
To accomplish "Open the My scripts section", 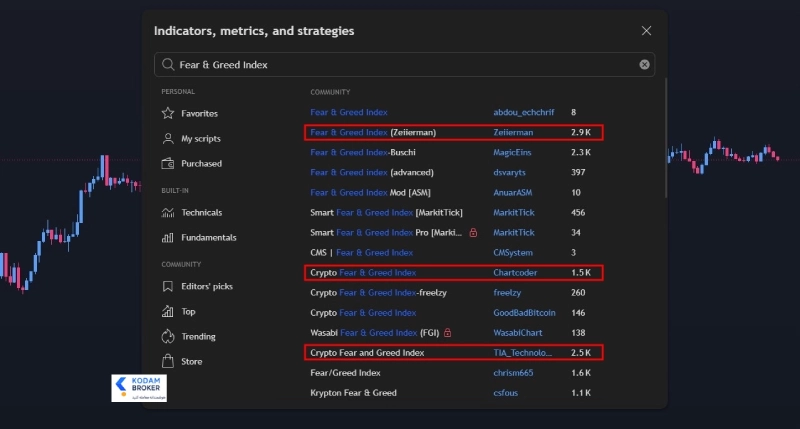I will pos(201,138).
